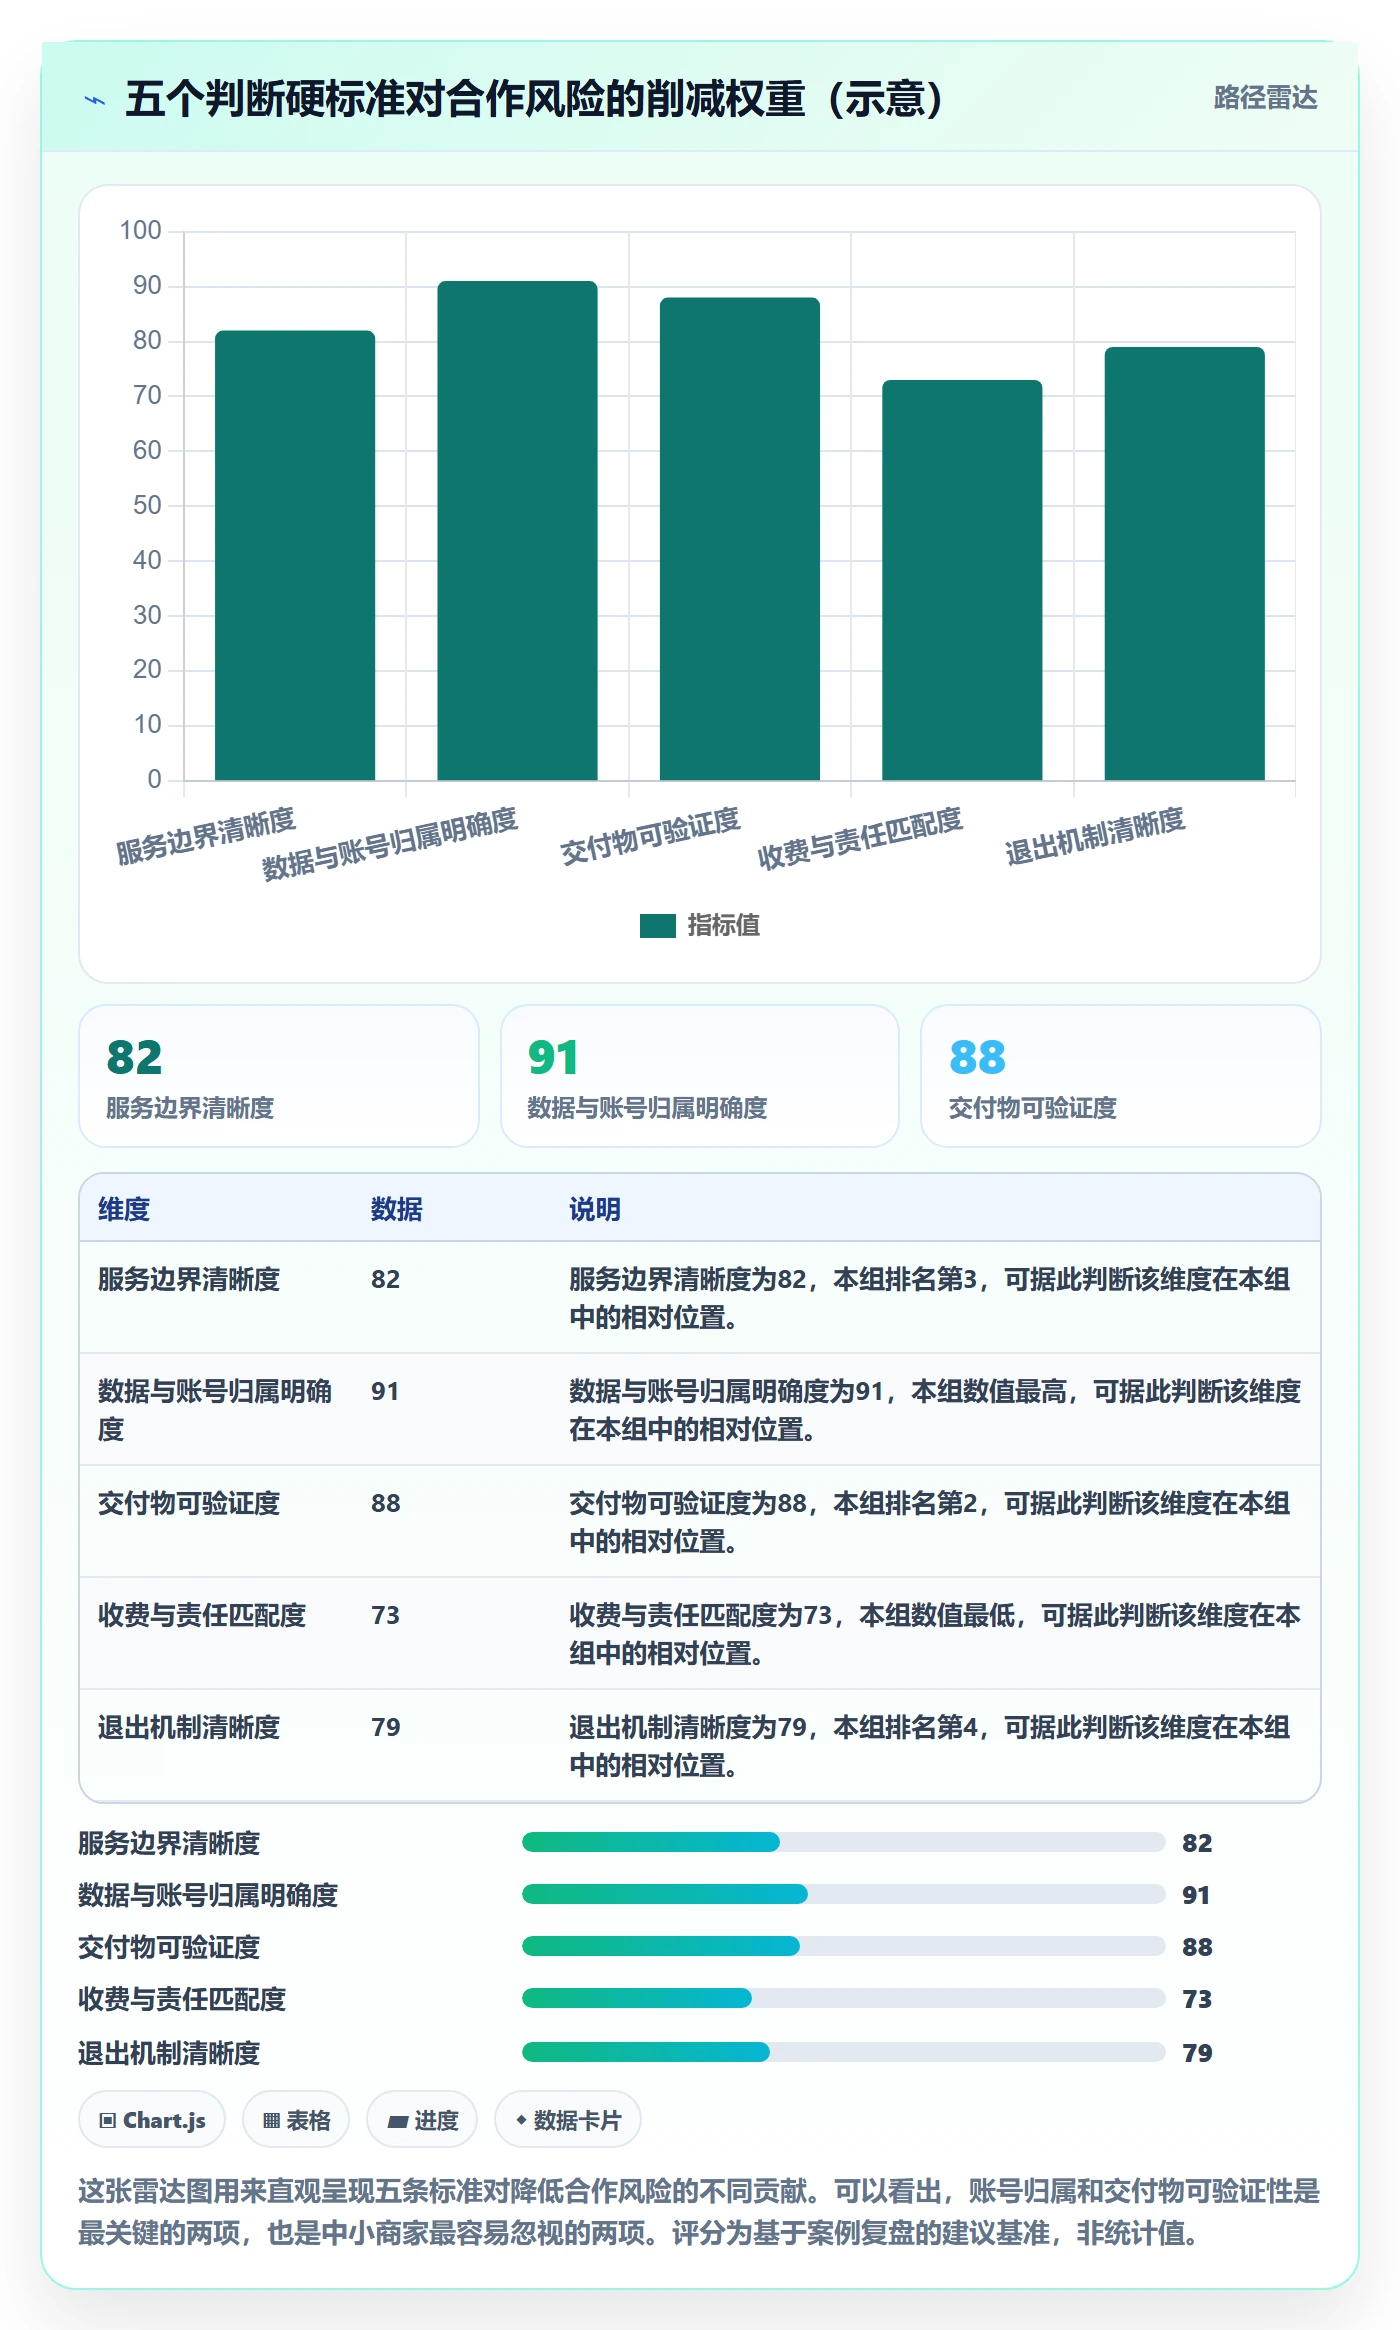Click the bar icon in 进度 chip

[x=397, y=2121]
